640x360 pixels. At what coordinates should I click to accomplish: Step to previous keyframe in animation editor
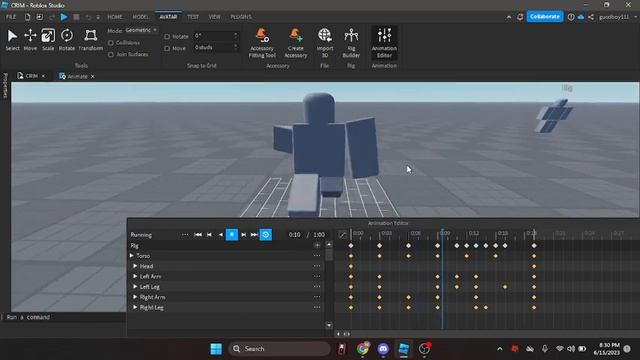(x=209, y=235)
